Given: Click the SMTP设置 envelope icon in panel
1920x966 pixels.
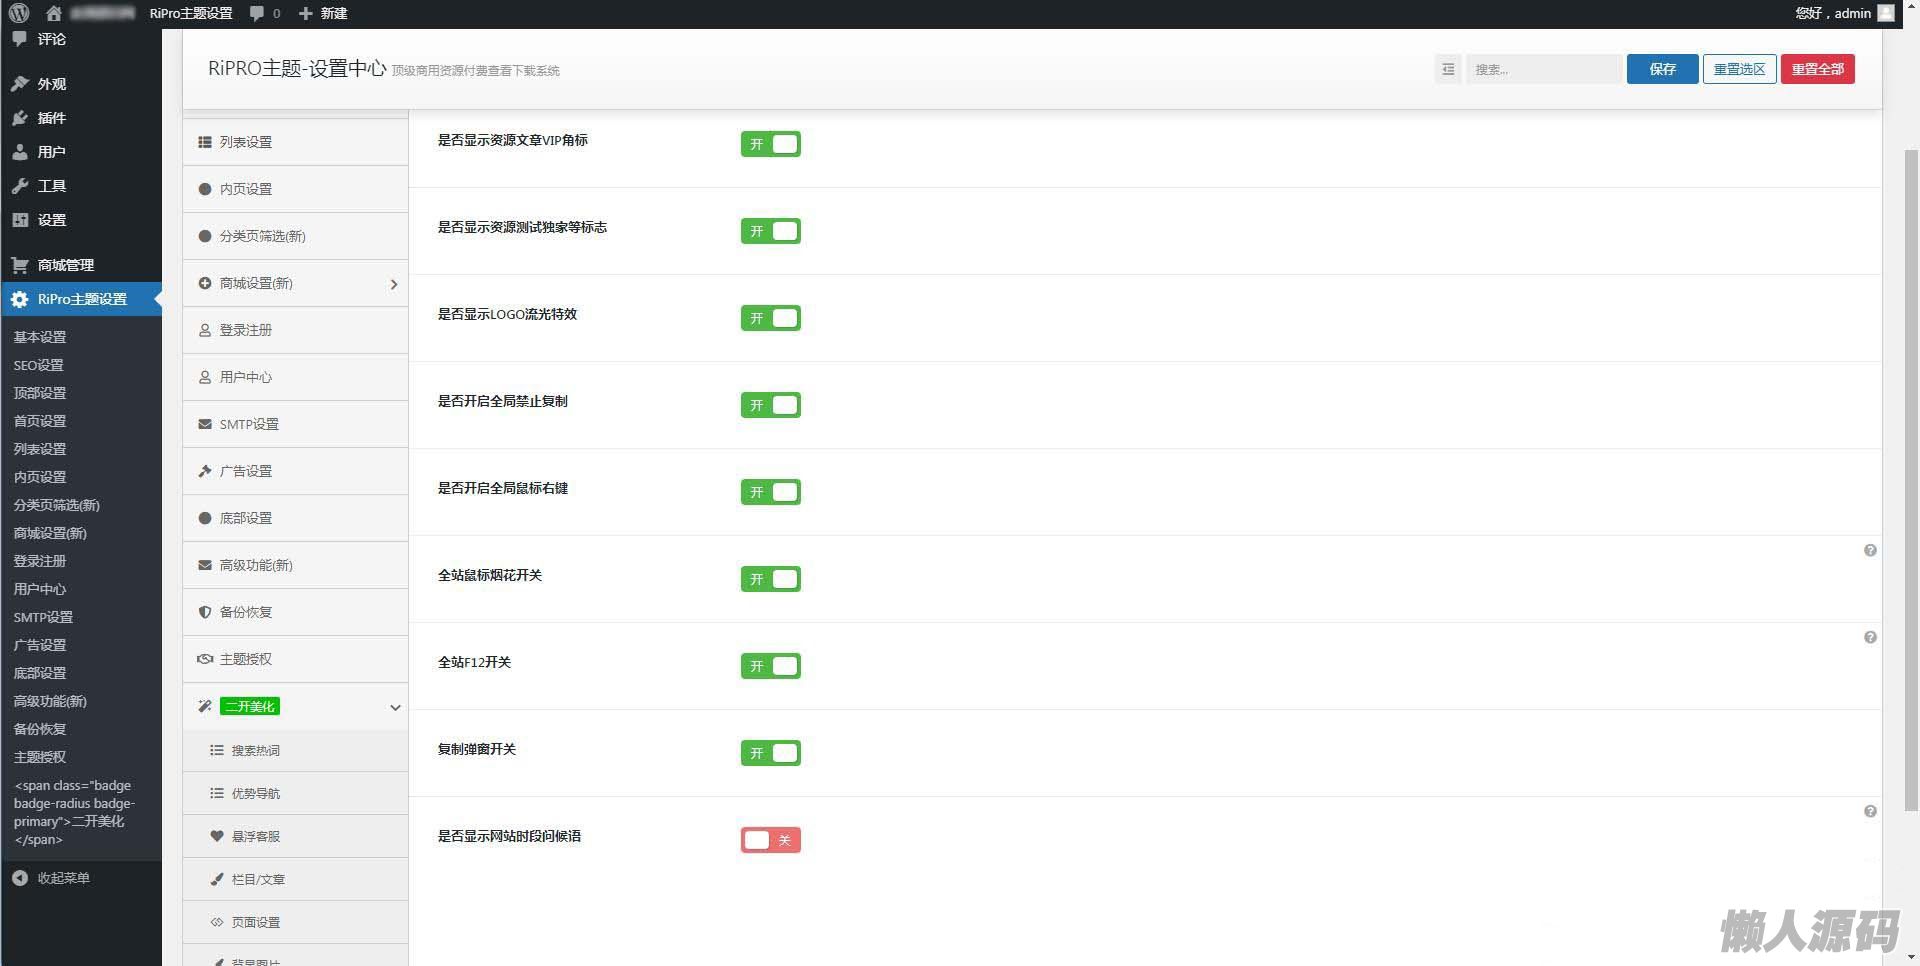Looking at the screenshot, I should pyautogui.click(x=205, y=424).
